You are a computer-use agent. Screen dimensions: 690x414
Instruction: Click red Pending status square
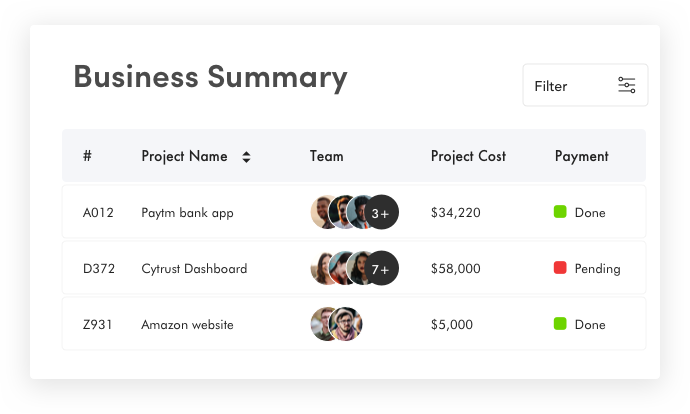point(560,268)
